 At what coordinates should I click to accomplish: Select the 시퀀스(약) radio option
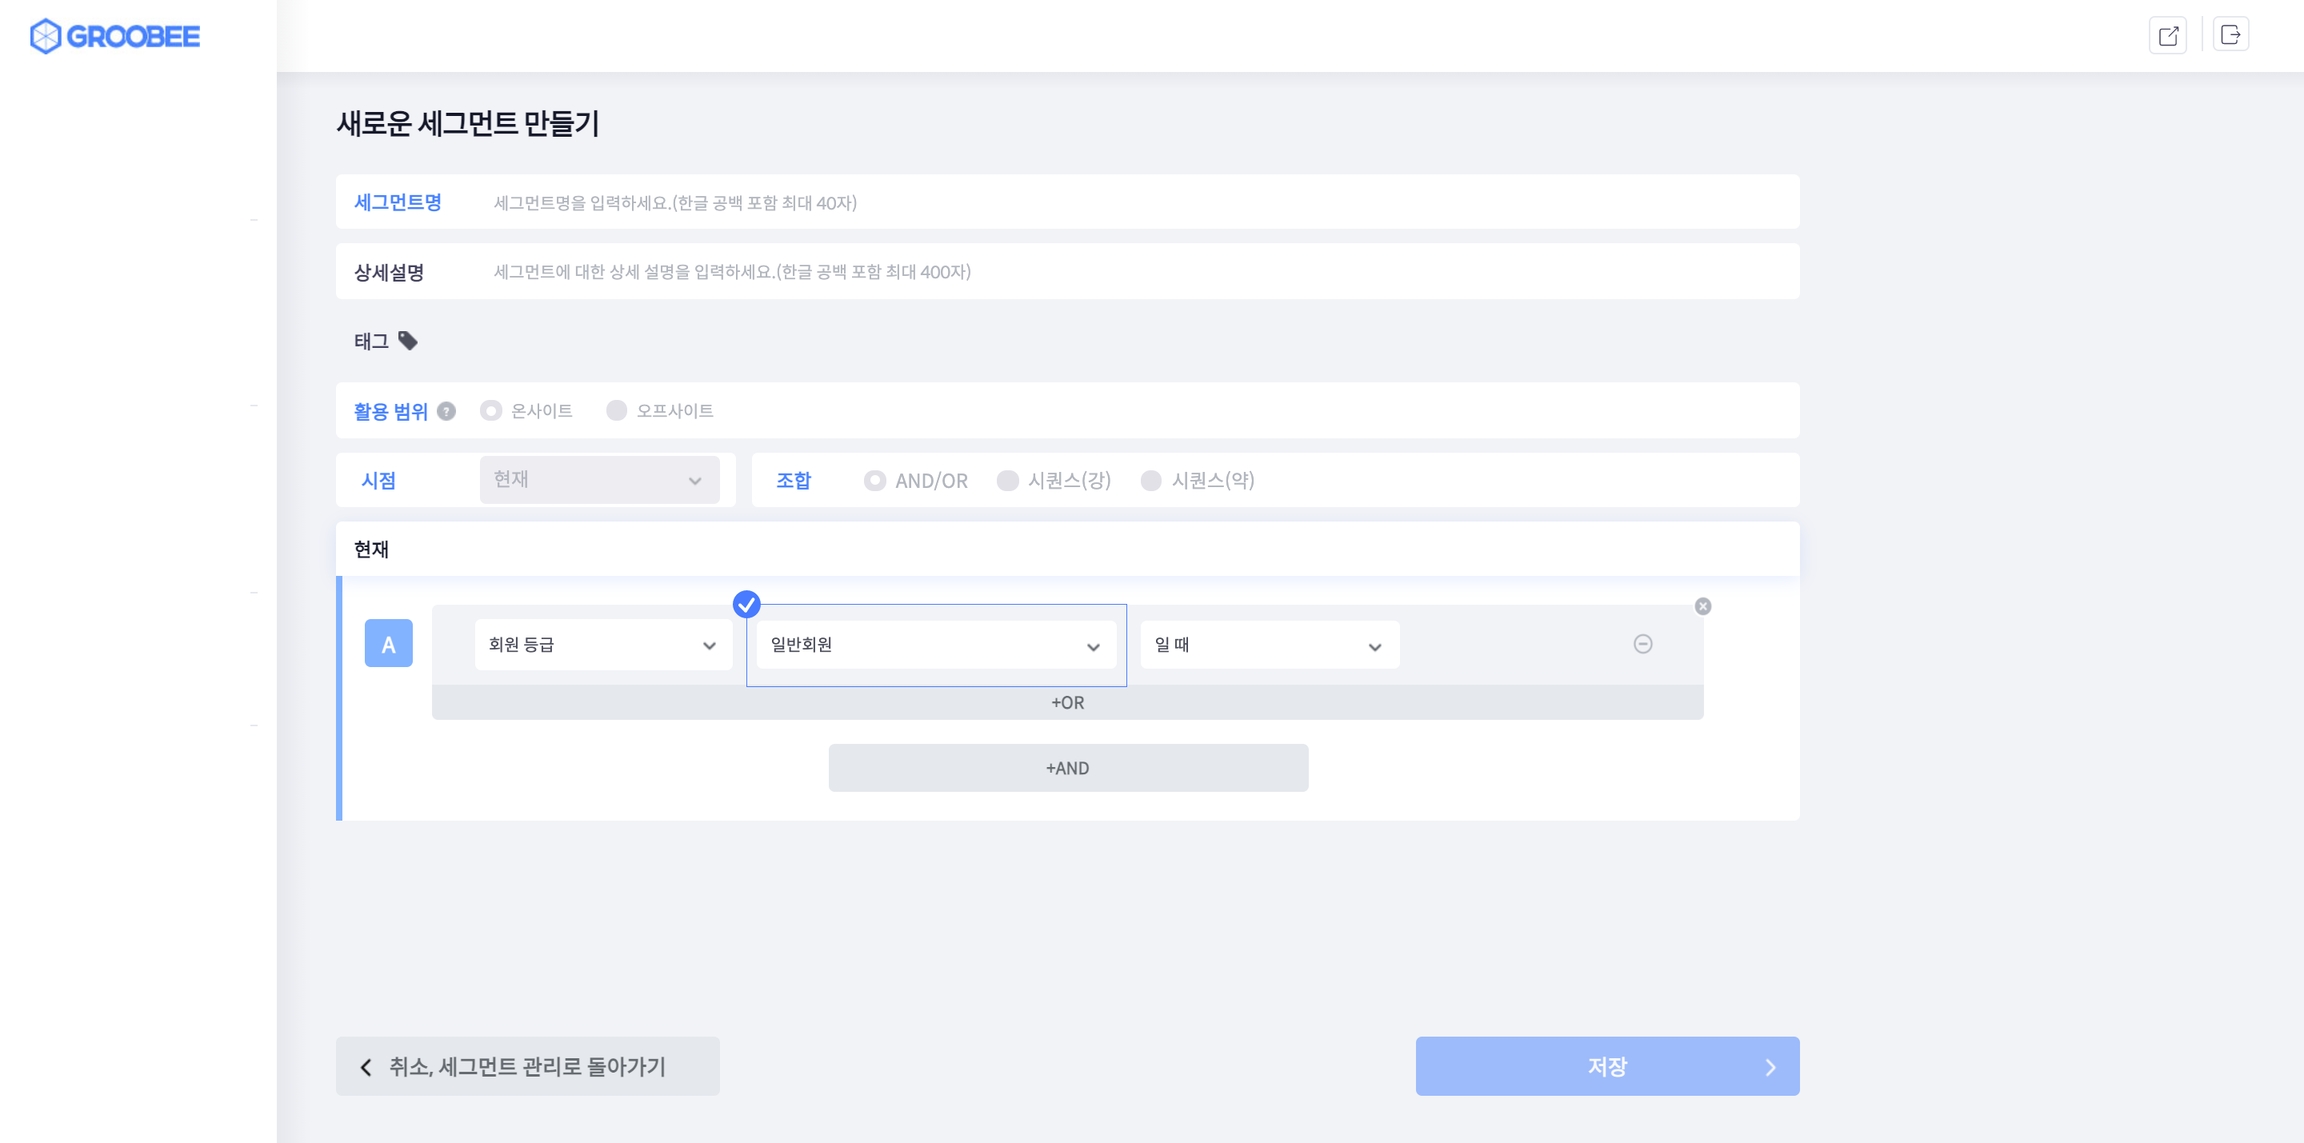point(1151,481)
